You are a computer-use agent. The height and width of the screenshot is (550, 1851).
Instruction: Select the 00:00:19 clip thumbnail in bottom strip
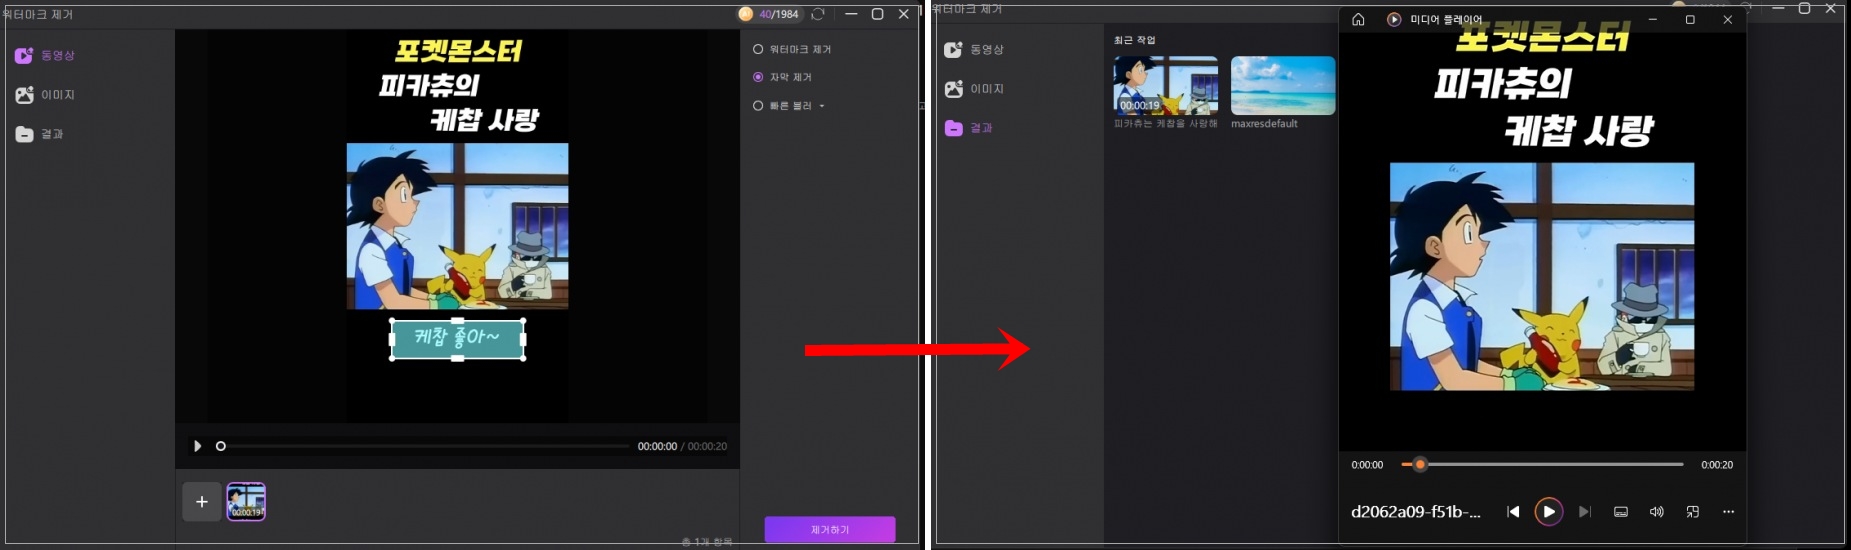point(246,502)
